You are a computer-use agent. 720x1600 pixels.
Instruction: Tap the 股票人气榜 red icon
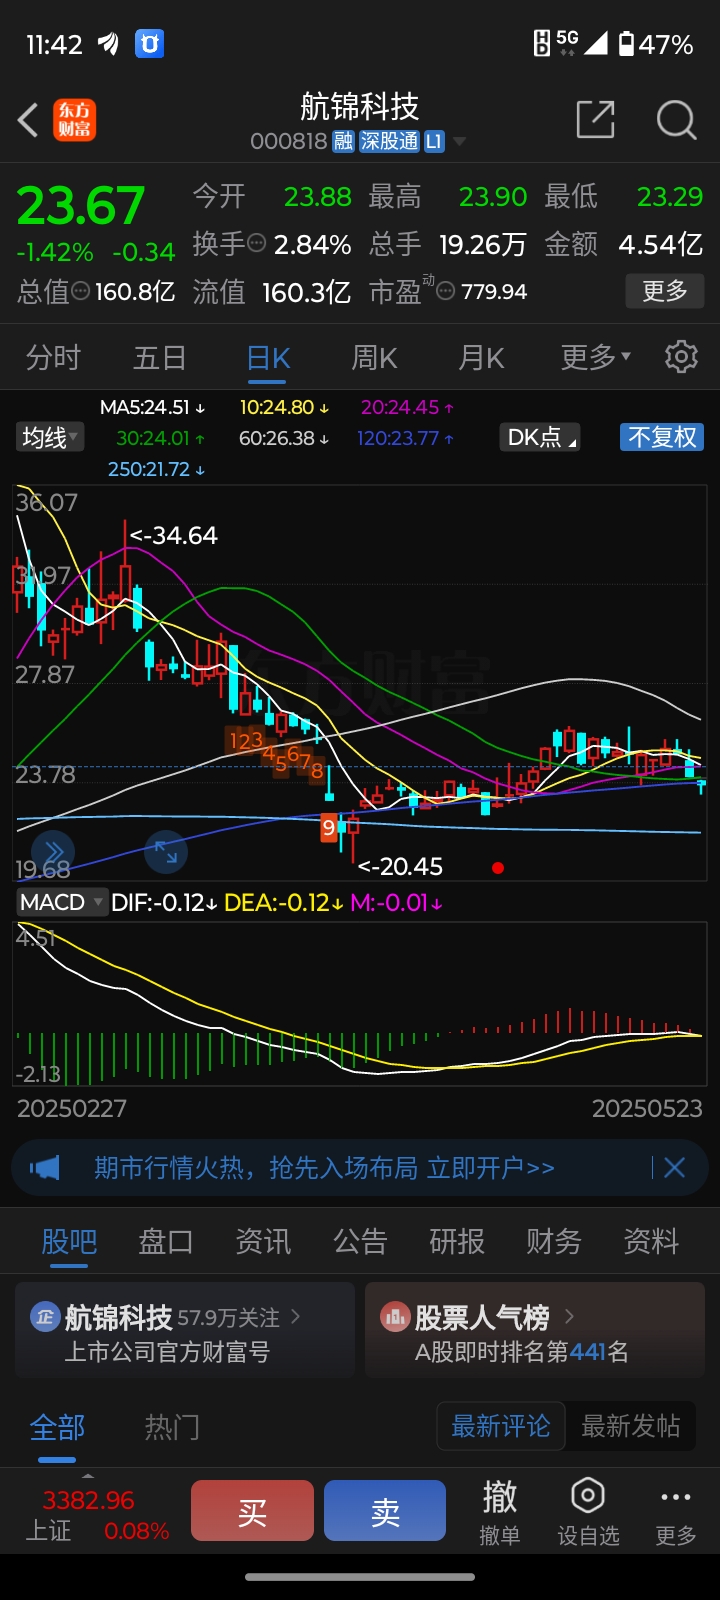click(396, 1317)
